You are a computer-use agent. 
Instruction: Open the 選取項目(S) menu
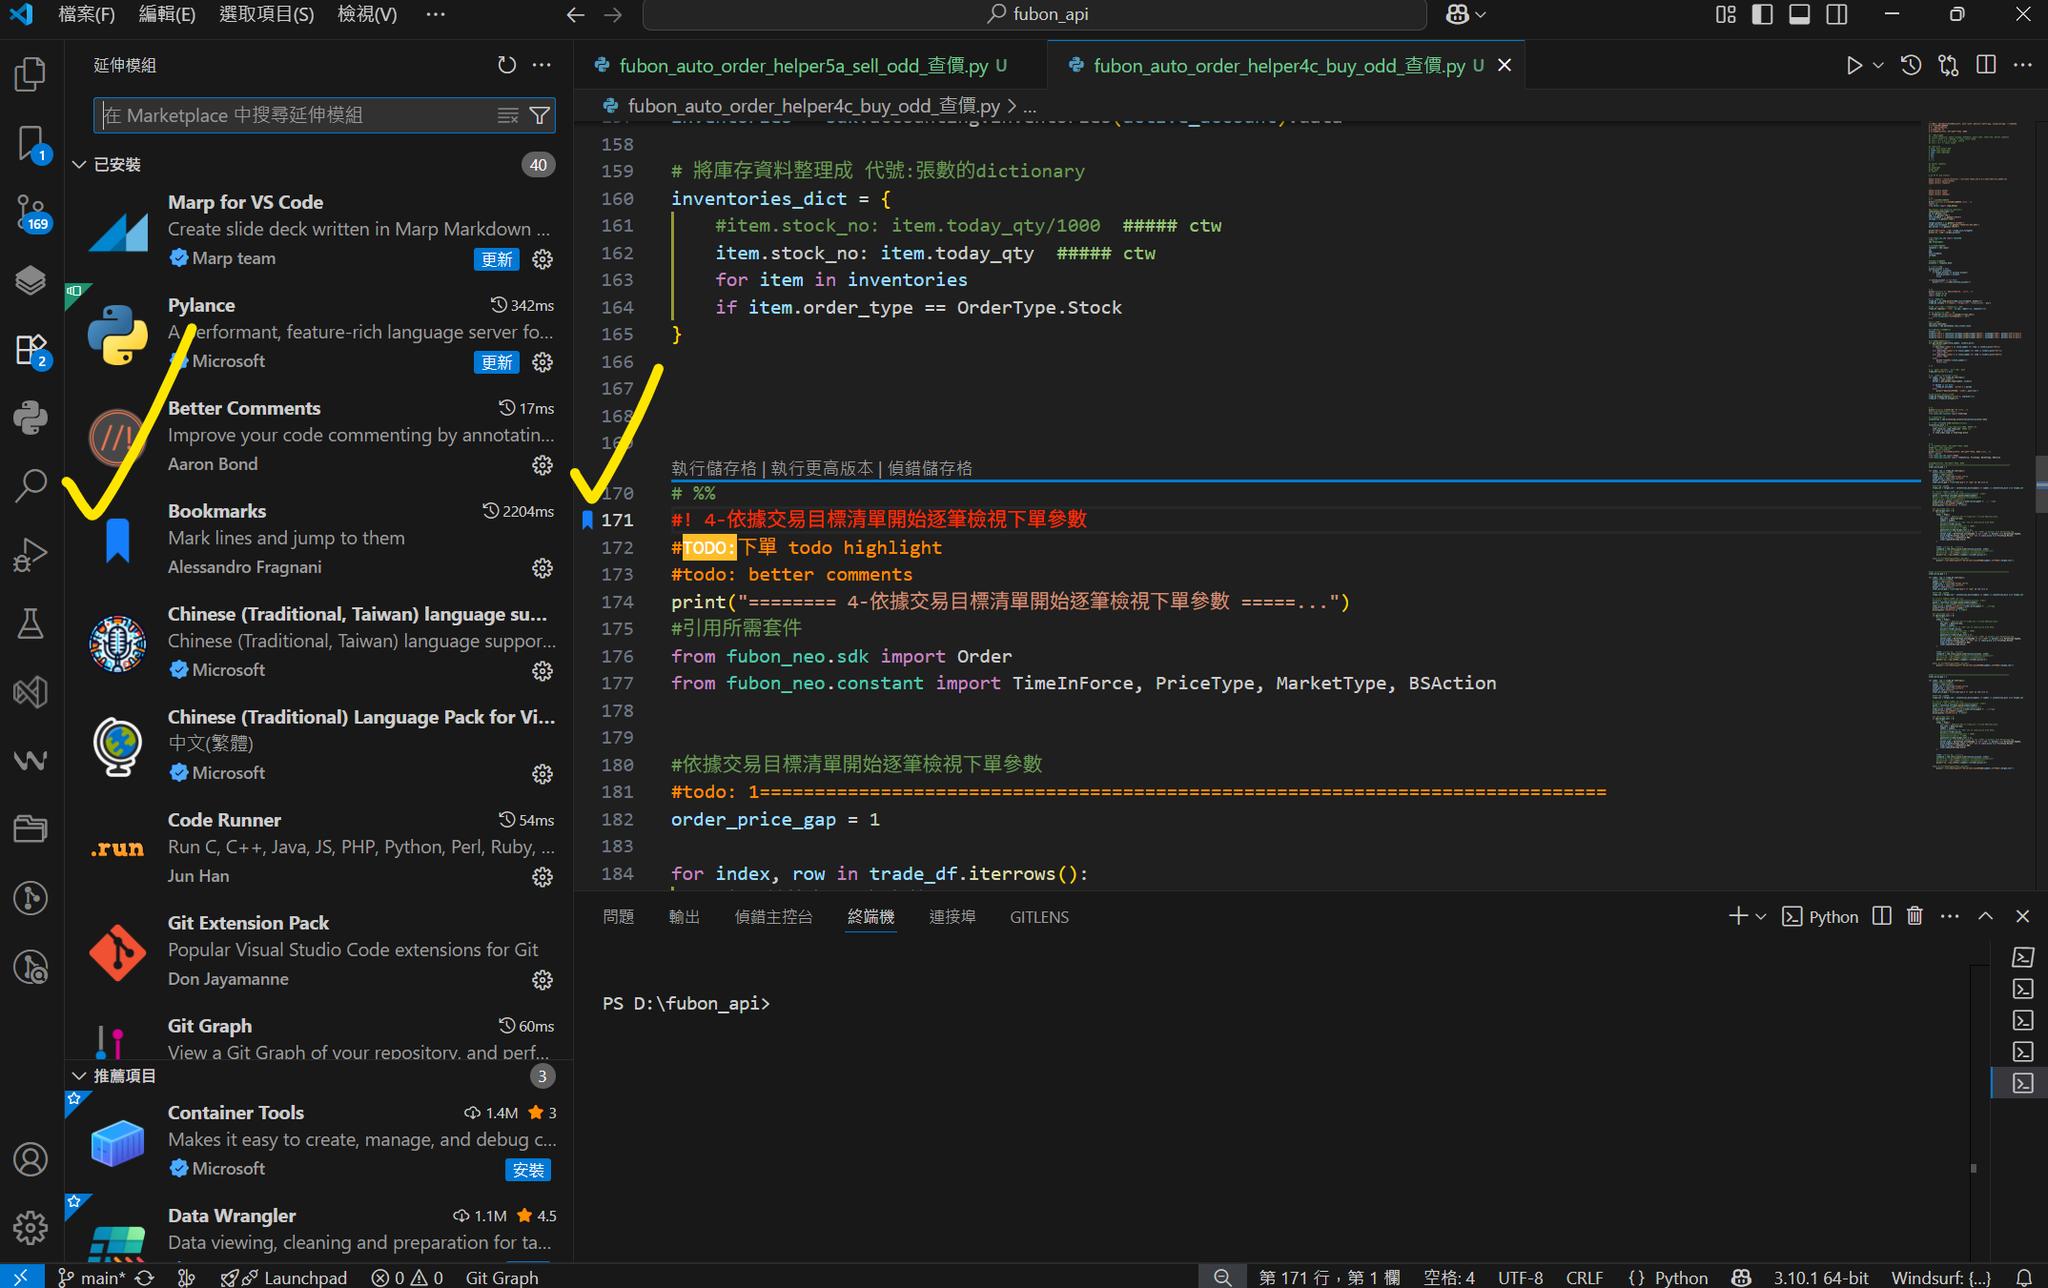coord(266,14)
